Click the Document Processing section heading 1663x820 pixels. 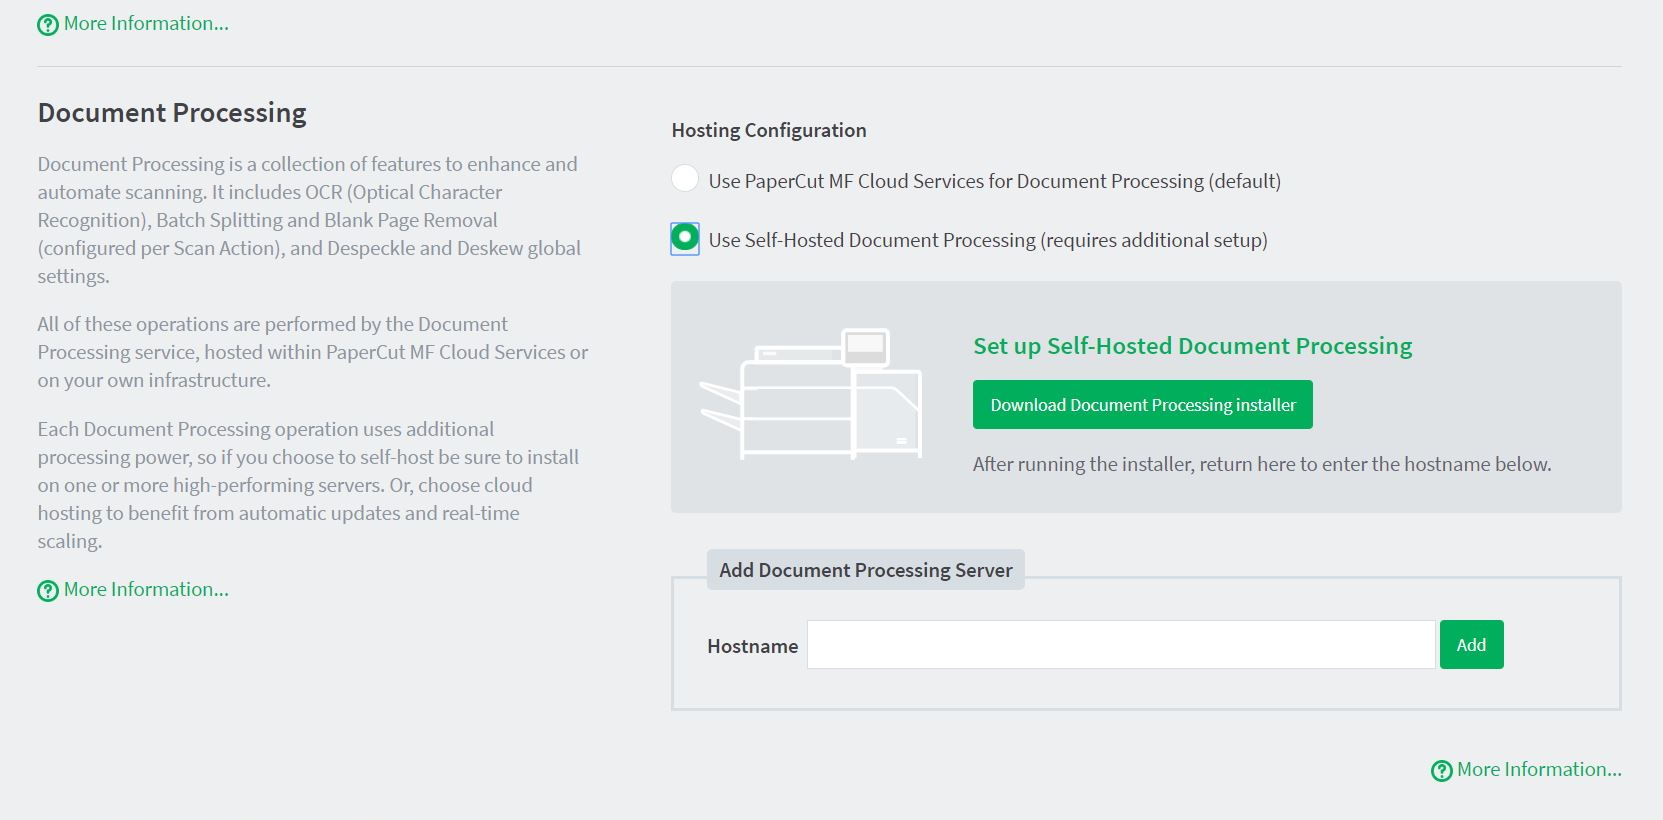pyautogui.click(x=172, y=113)
